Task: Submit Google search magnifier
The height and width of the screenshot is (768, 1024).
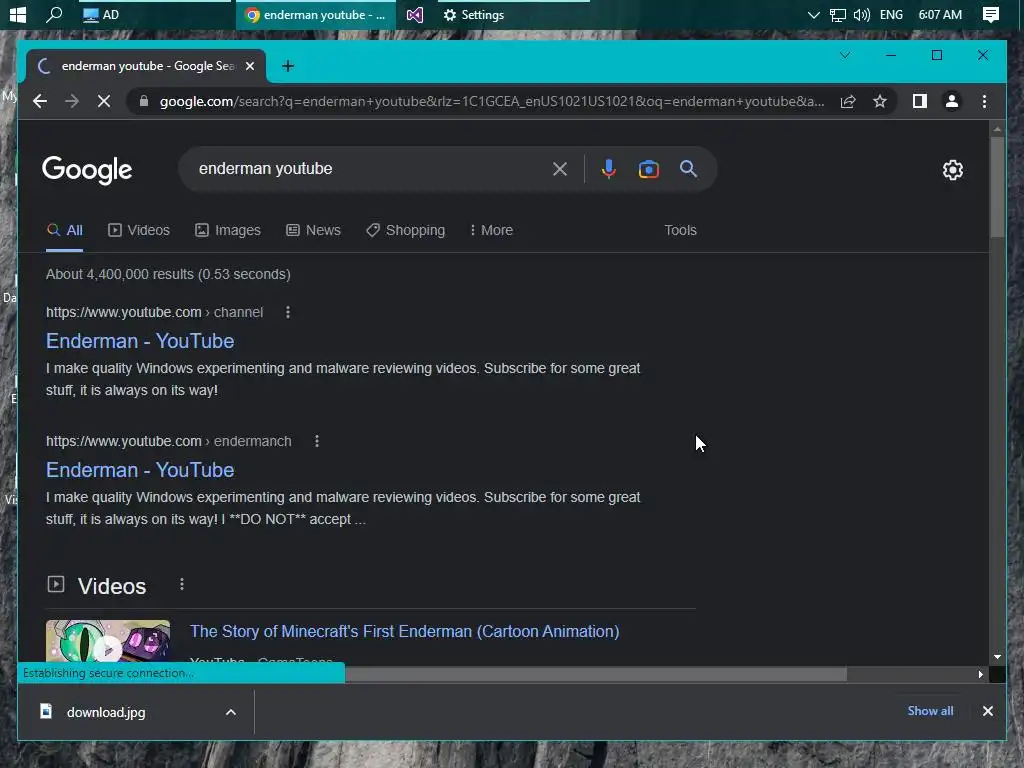Action: click(688, 169)
